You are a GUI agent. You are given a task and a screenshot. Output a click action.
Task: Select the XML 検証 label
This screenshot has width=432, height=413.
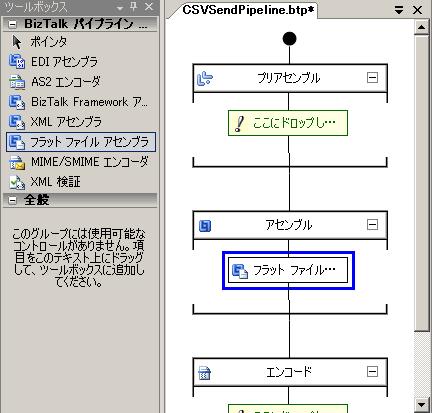55,182
